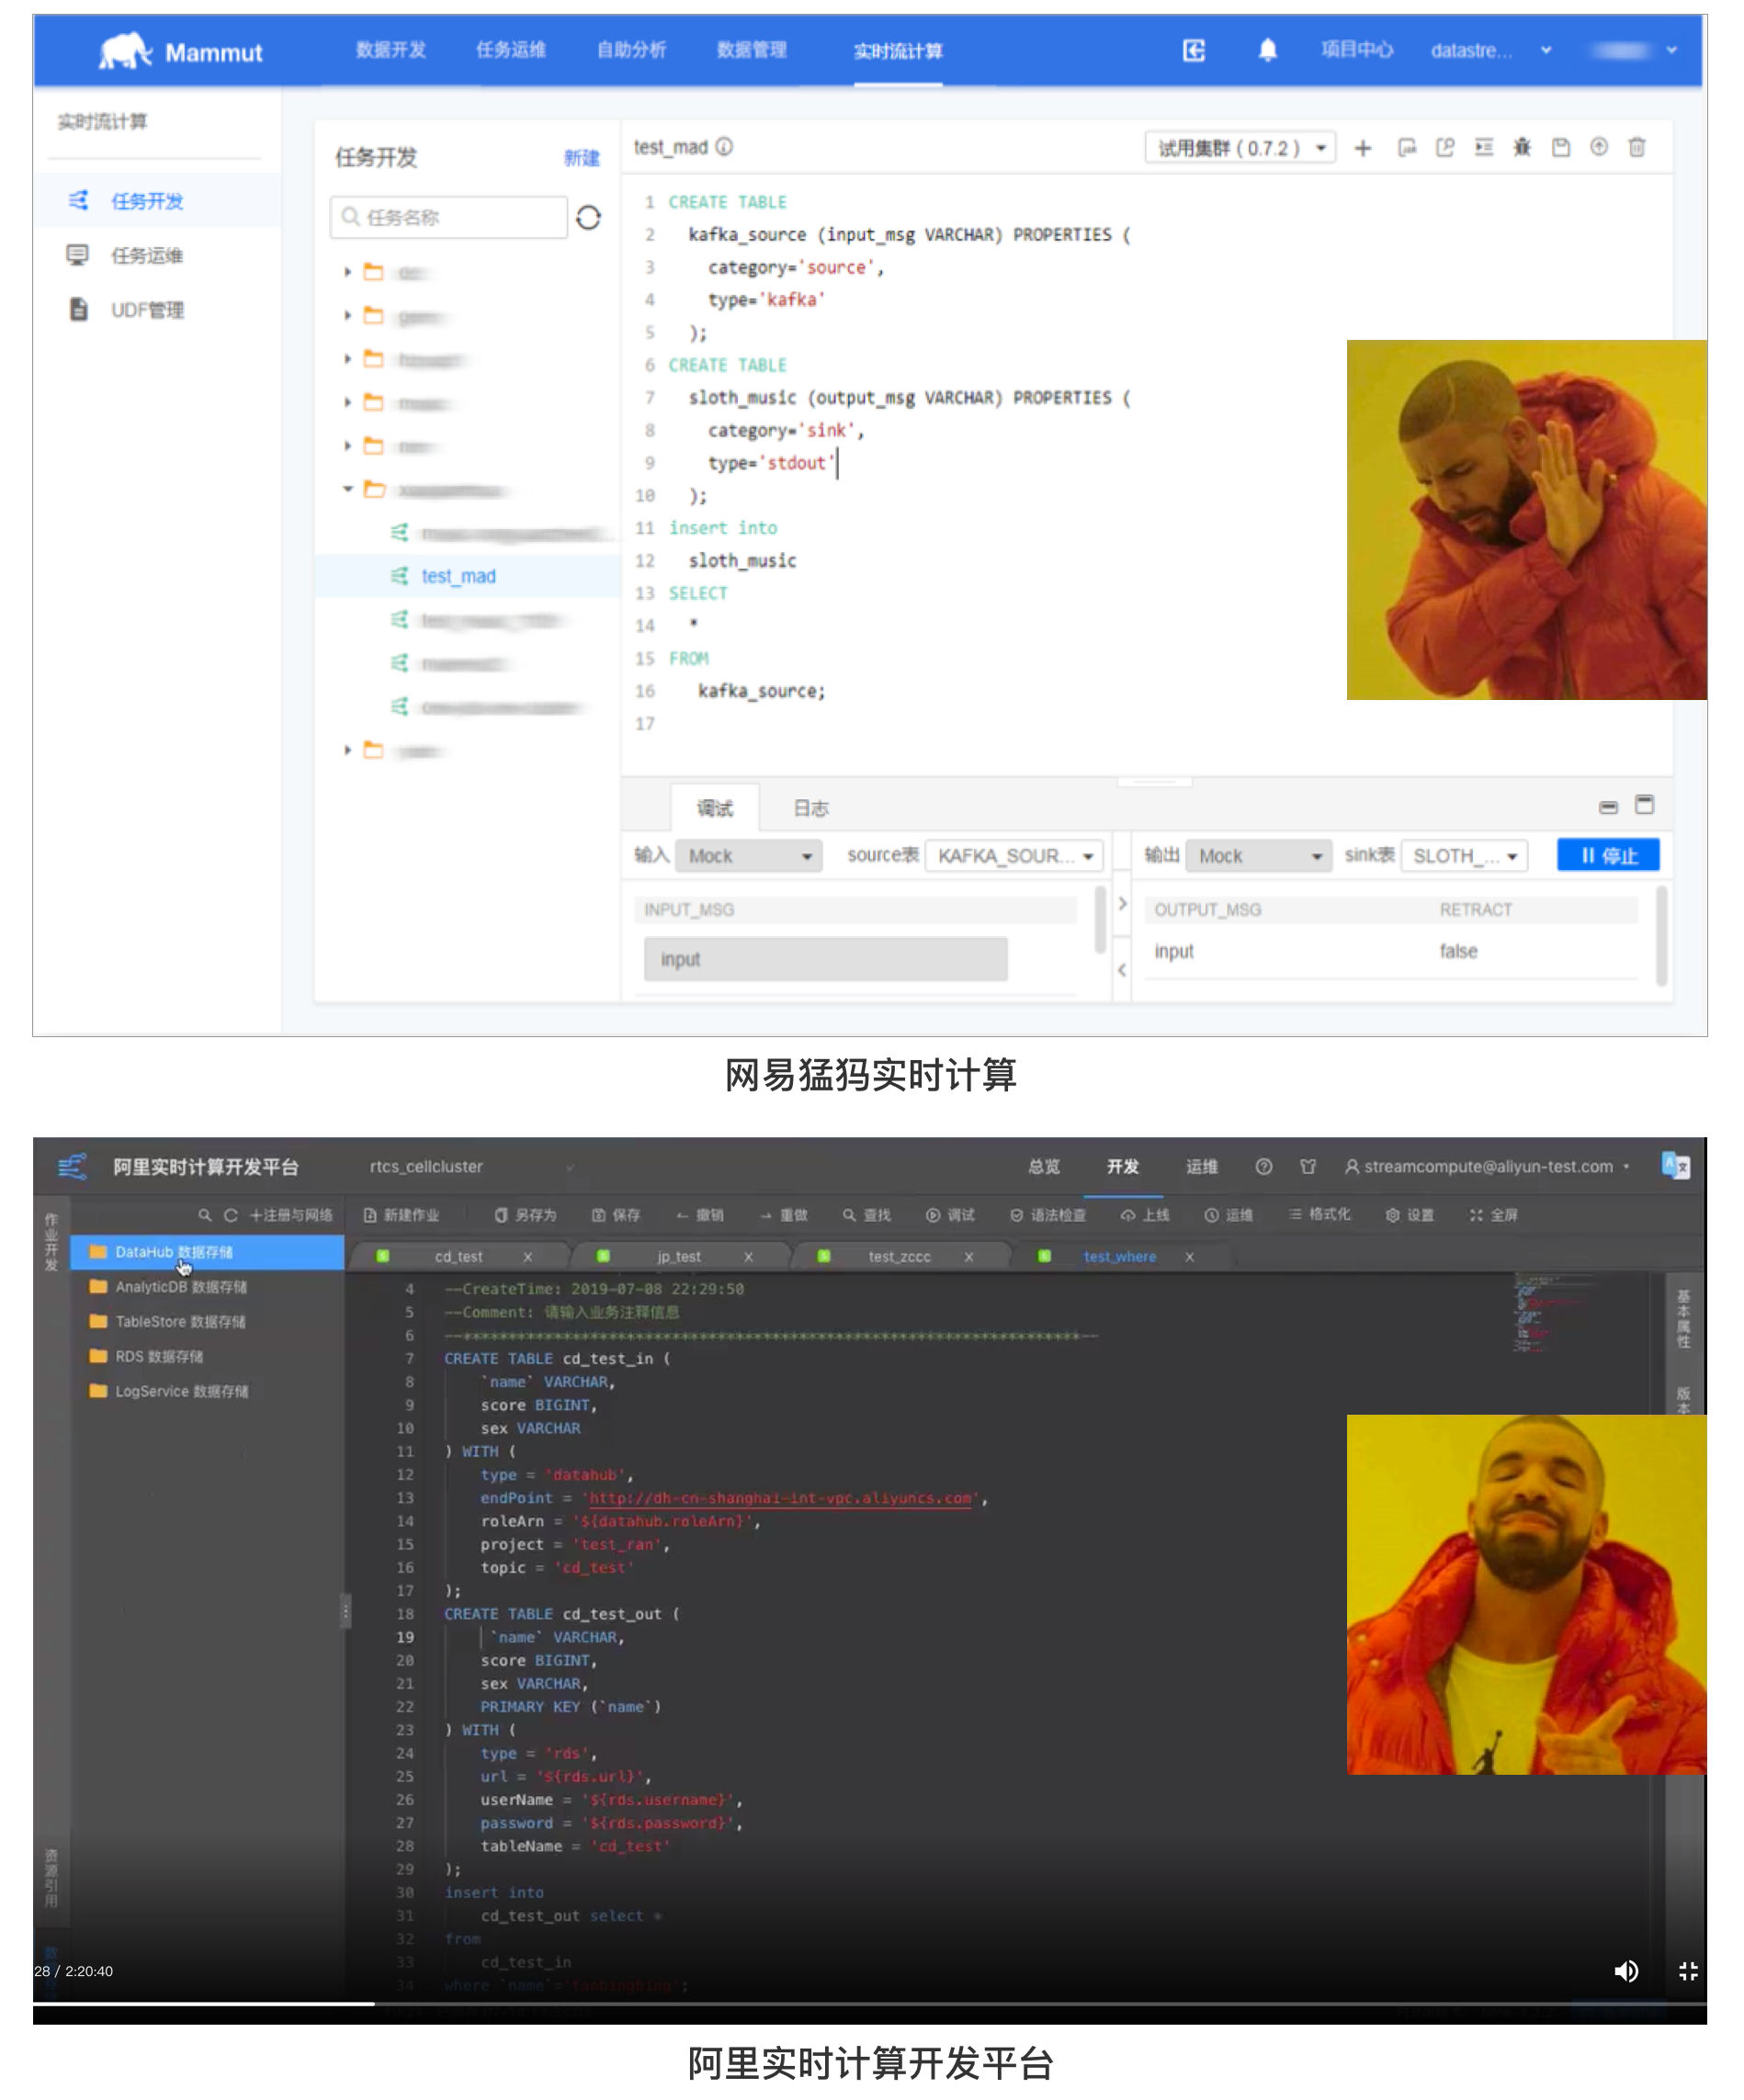This screenshot has height=2100, width=1744.
Task: Open the source表 KAFKA_SOUR... dropdown
Action: click(1014, 856)
